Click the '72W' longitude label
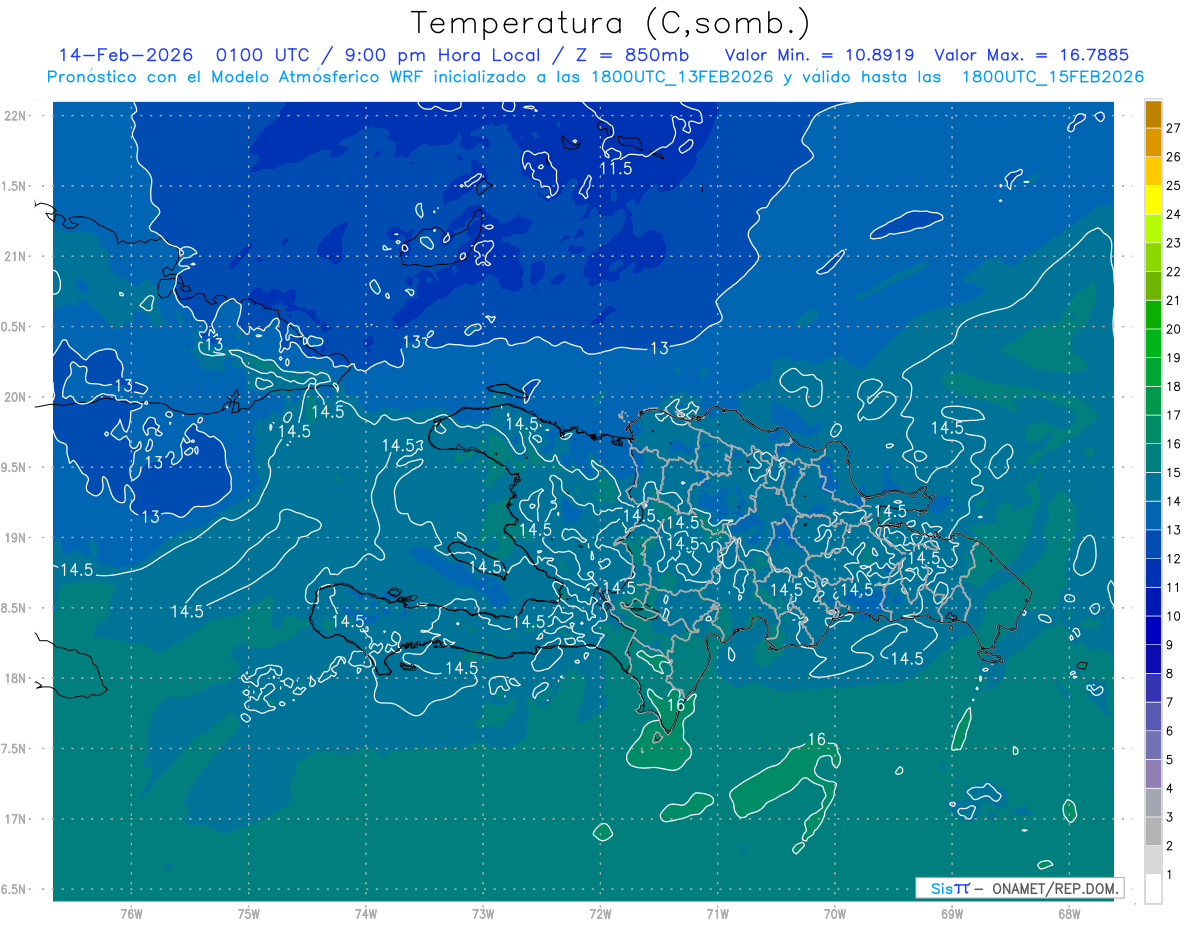Viewport: 1200px width, 927px height. (600, 914)
